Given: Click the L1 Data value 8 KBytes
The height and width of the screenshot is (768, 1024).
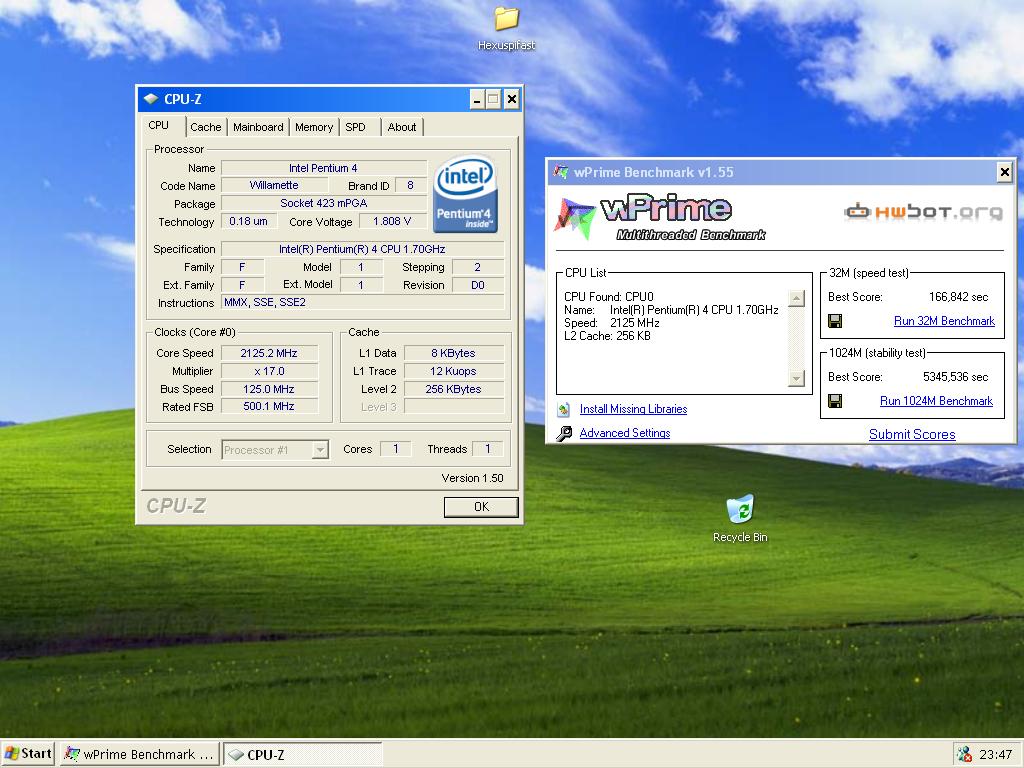Looking at the screenshot, I should point(454,353).
